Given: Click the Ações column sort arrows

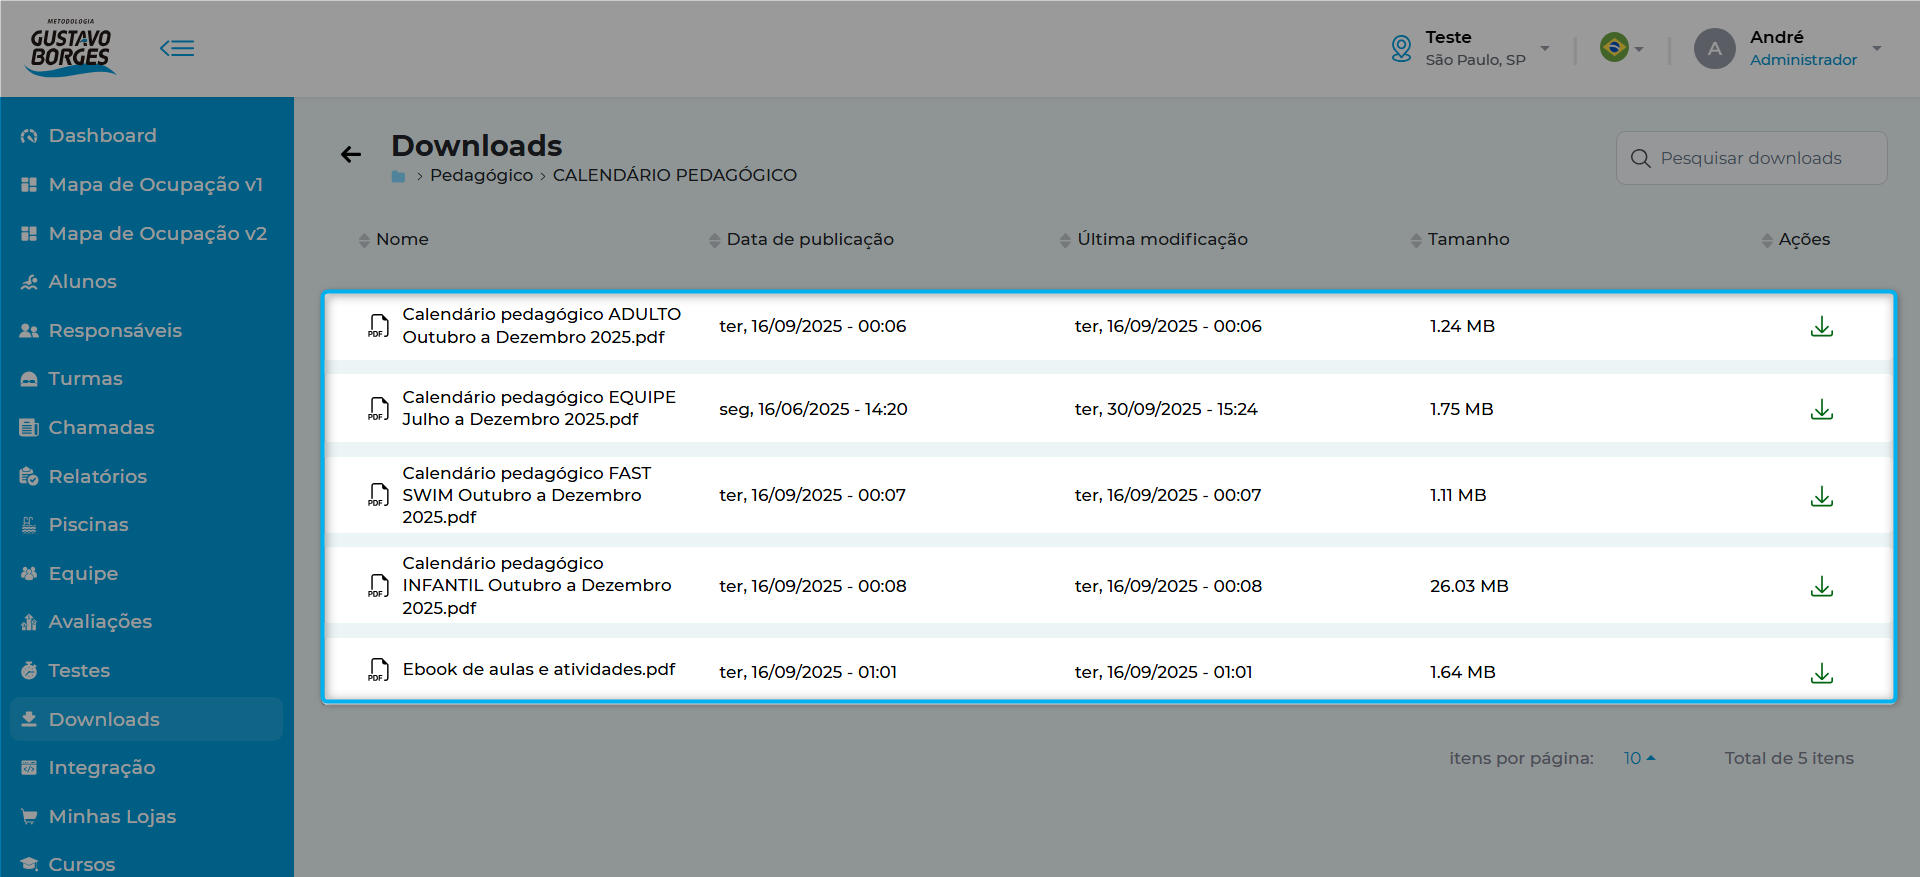Looking at the screenshot, I should point(1767,240).
